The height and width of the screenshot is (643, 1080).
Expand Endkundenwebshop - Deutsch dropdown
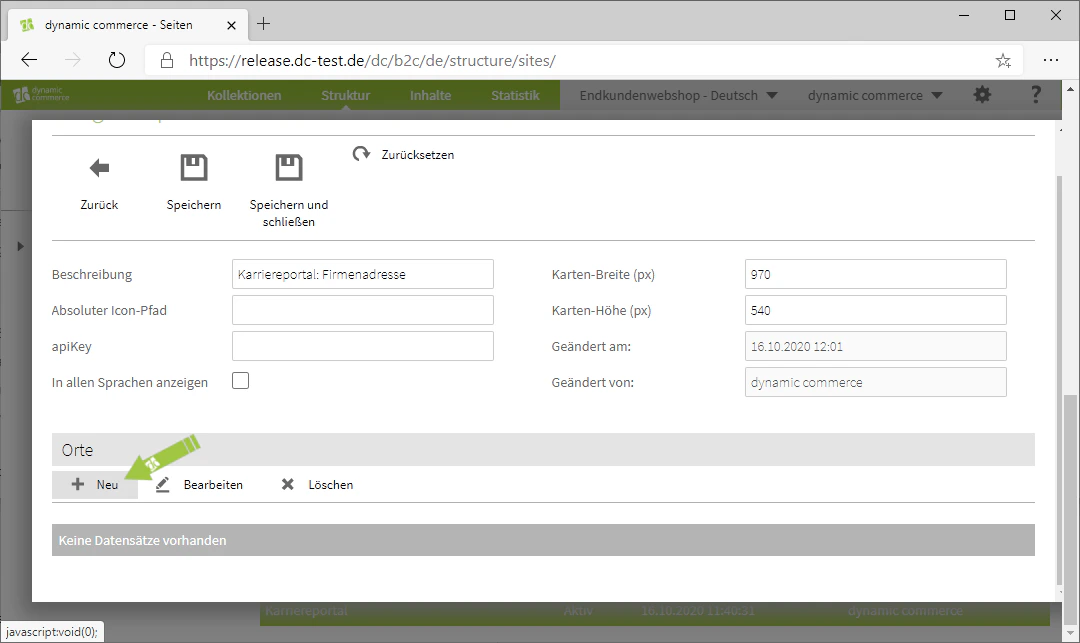pyautogui.click(x=678, y=96)
